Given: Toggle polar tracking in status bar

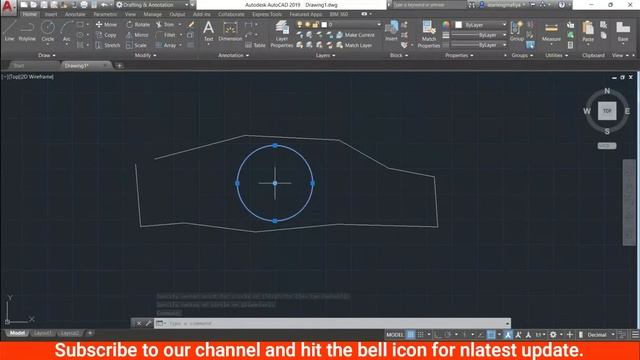Looking at the screenshot, I should [448, 335].
